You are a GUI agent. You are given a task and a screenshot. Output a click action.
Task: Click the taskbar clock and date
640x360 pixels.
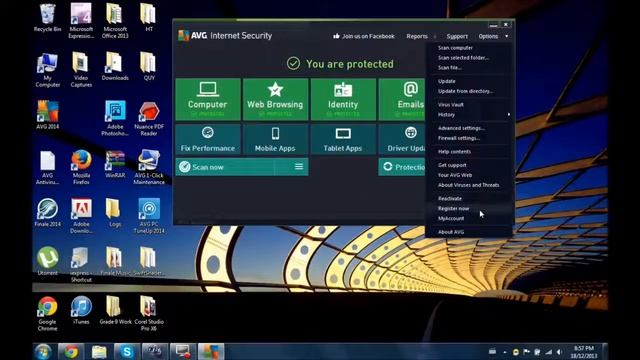point(584,352)
